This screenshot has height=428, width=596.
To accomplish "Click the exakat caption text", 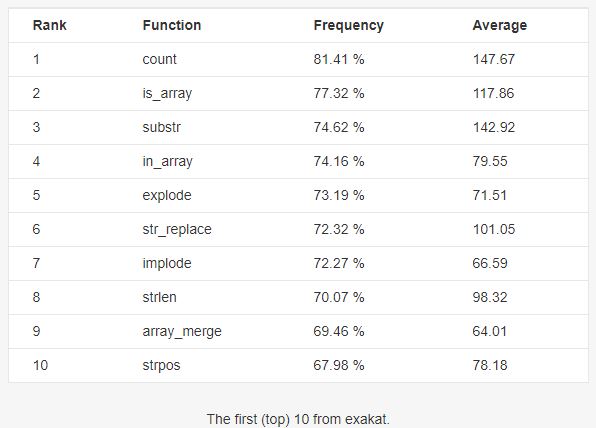I will coord(298,419).
